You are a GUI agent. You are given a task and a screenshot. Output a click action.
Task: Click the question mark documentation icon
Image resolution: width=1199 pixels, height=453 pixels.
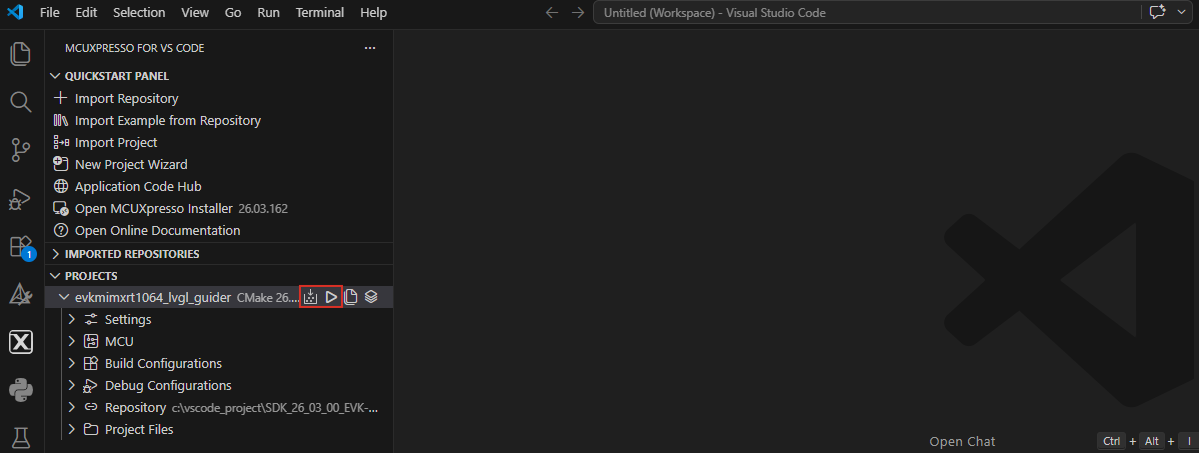pyautogui.click(x=61, y=230)
